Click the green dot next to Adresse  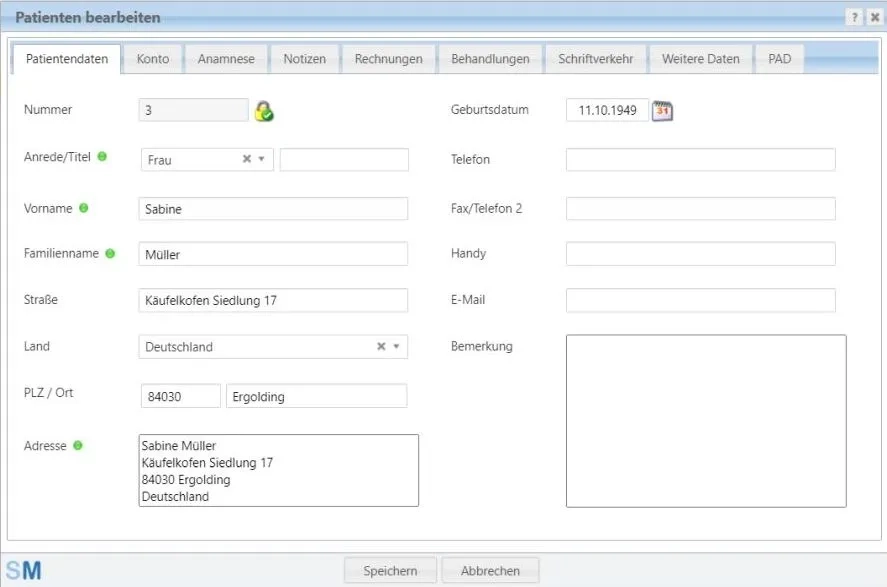point(78,446)
